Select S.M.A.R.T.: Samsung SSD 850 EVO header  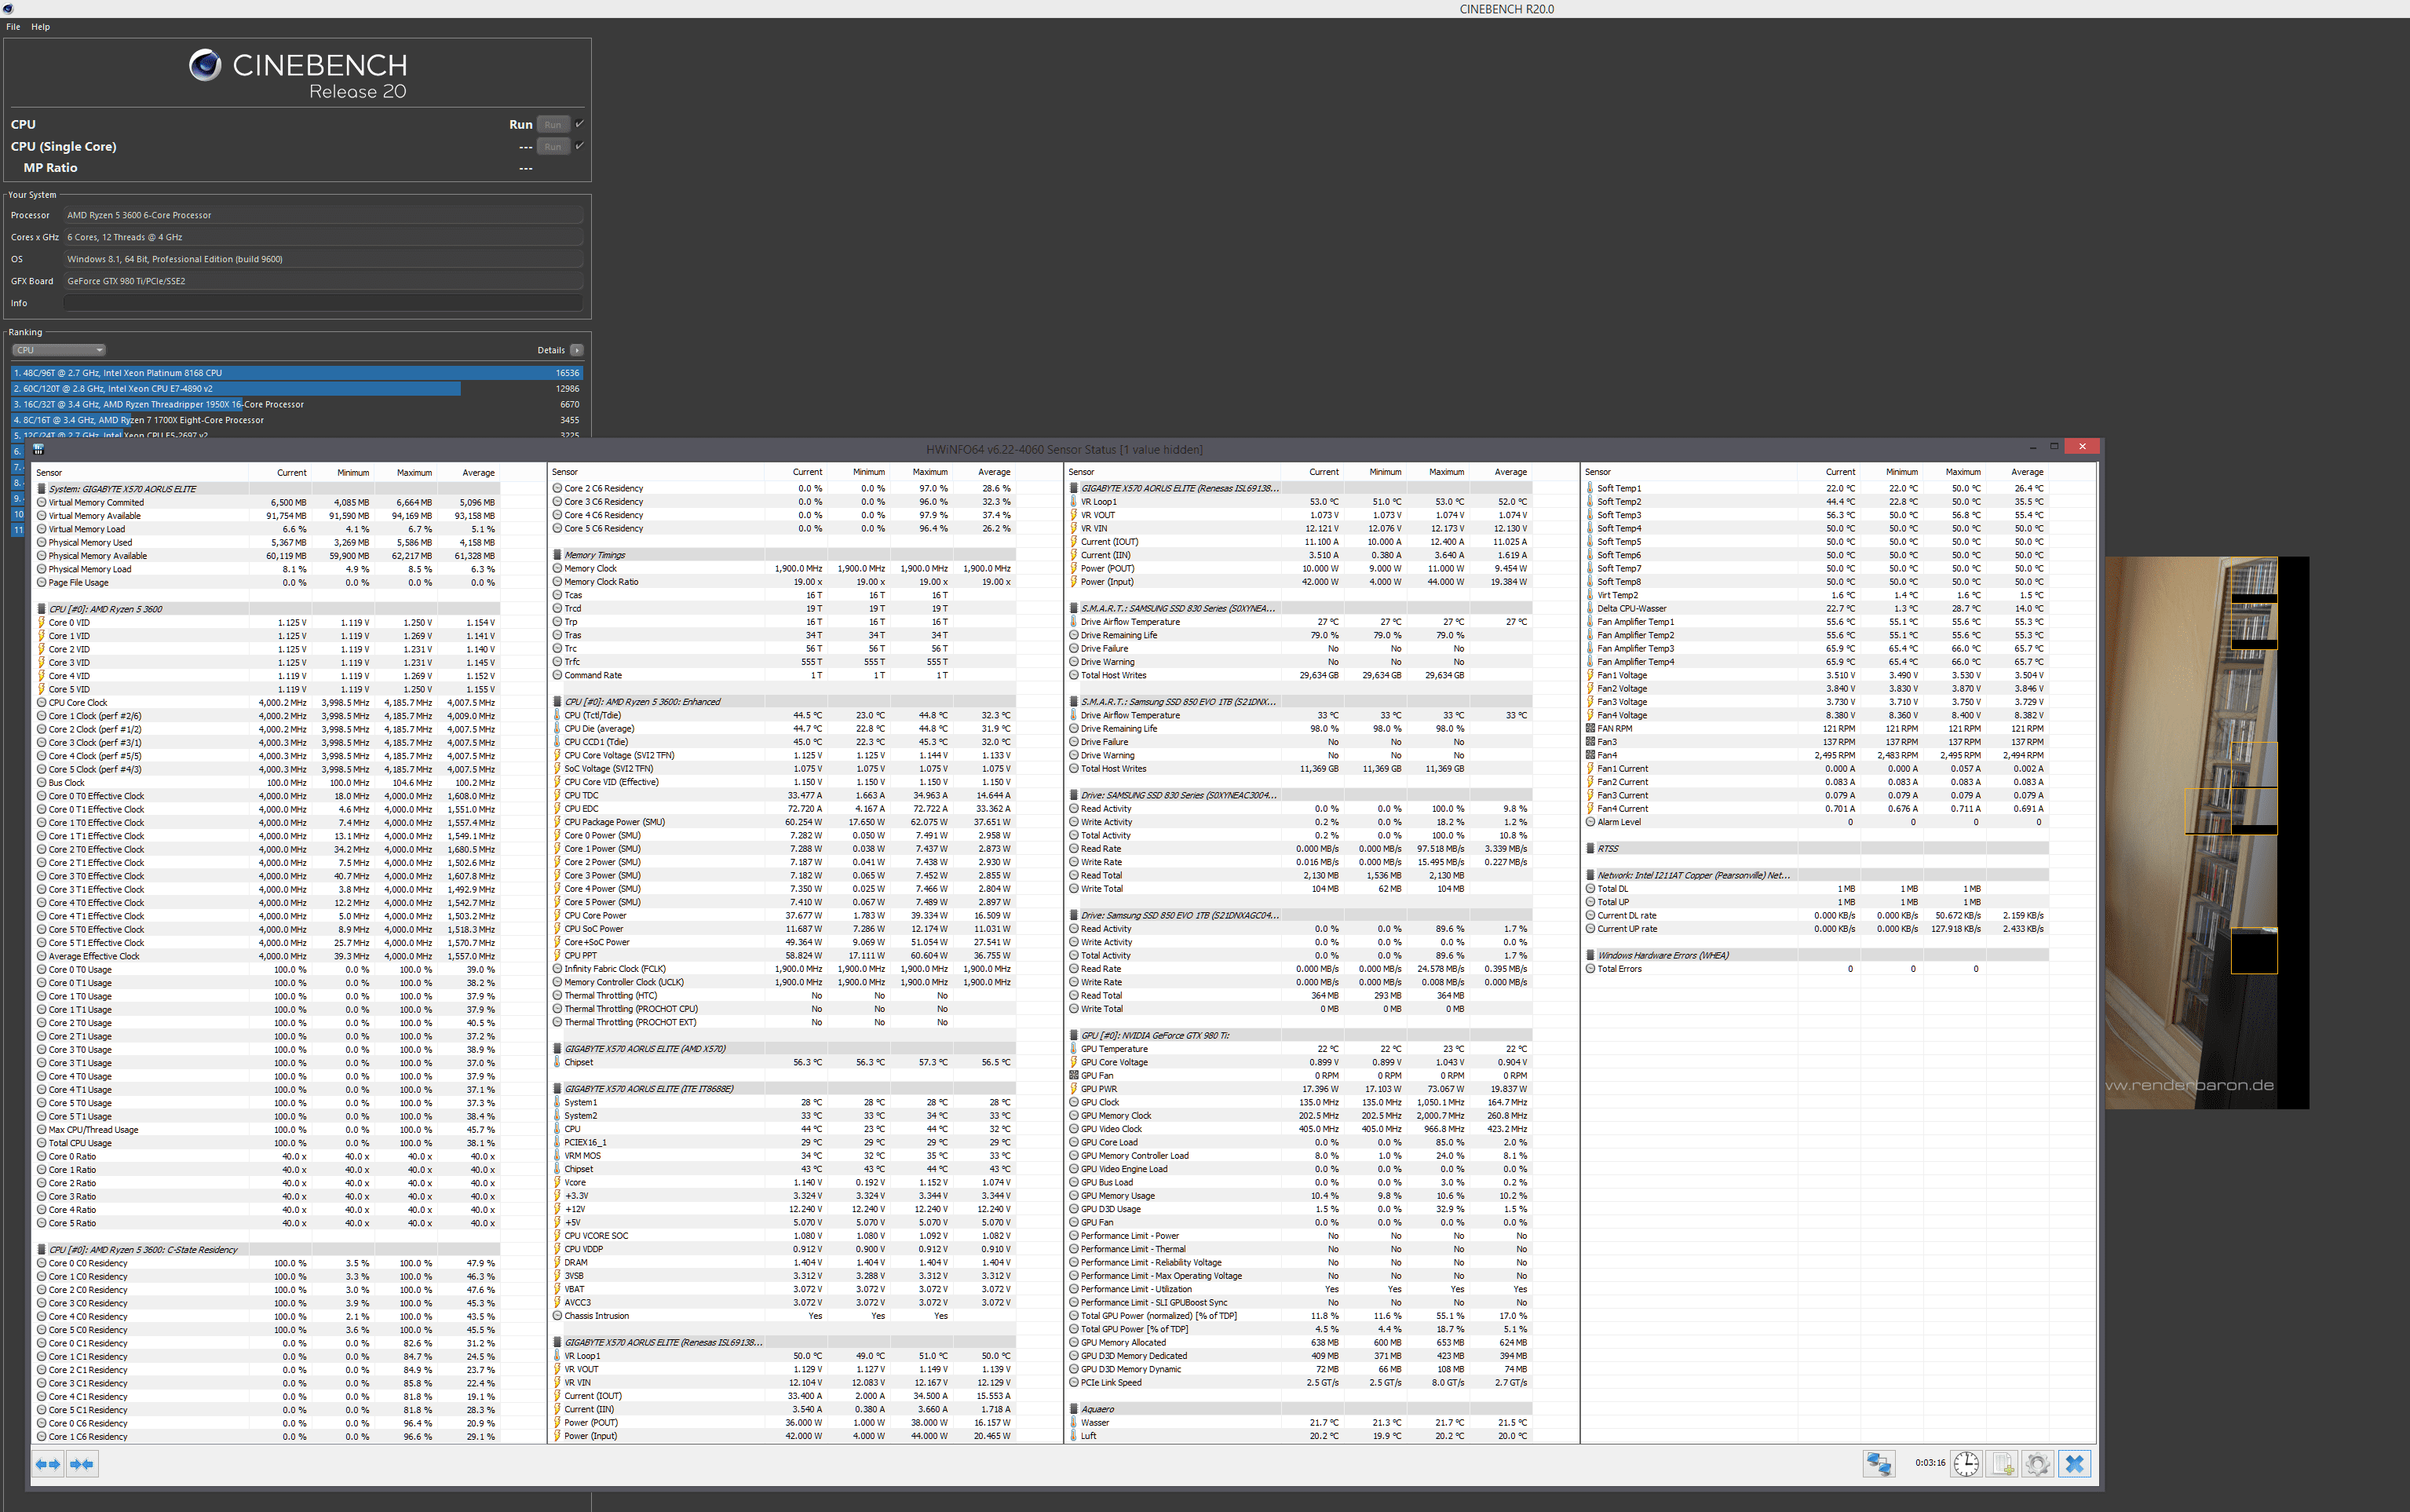[x=1300, y=702]
